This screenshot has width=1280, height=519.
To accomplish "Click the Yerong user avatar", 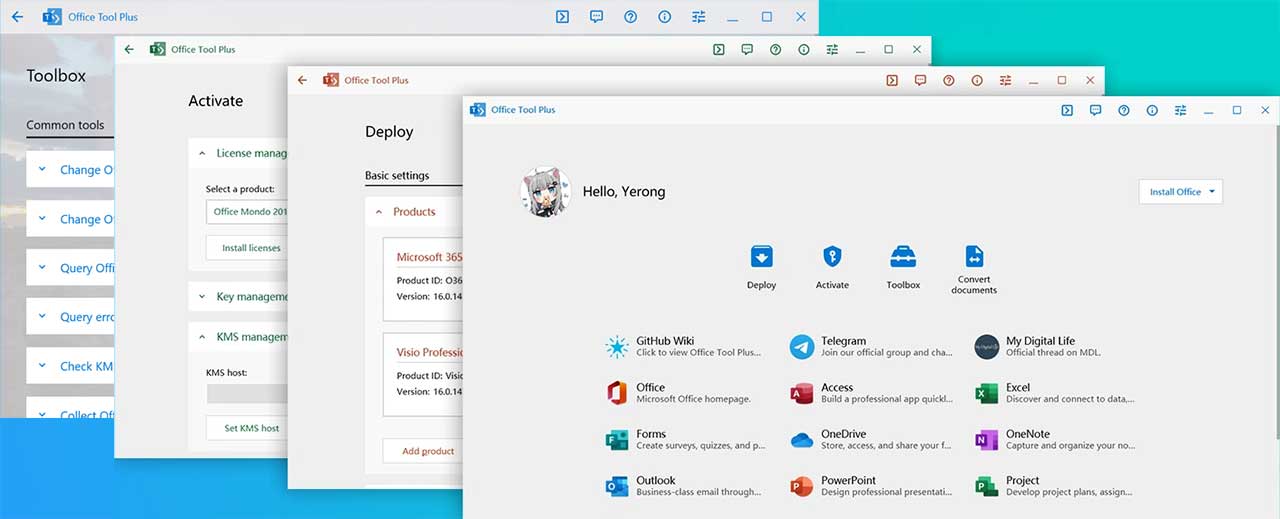I will pos(545,191).
